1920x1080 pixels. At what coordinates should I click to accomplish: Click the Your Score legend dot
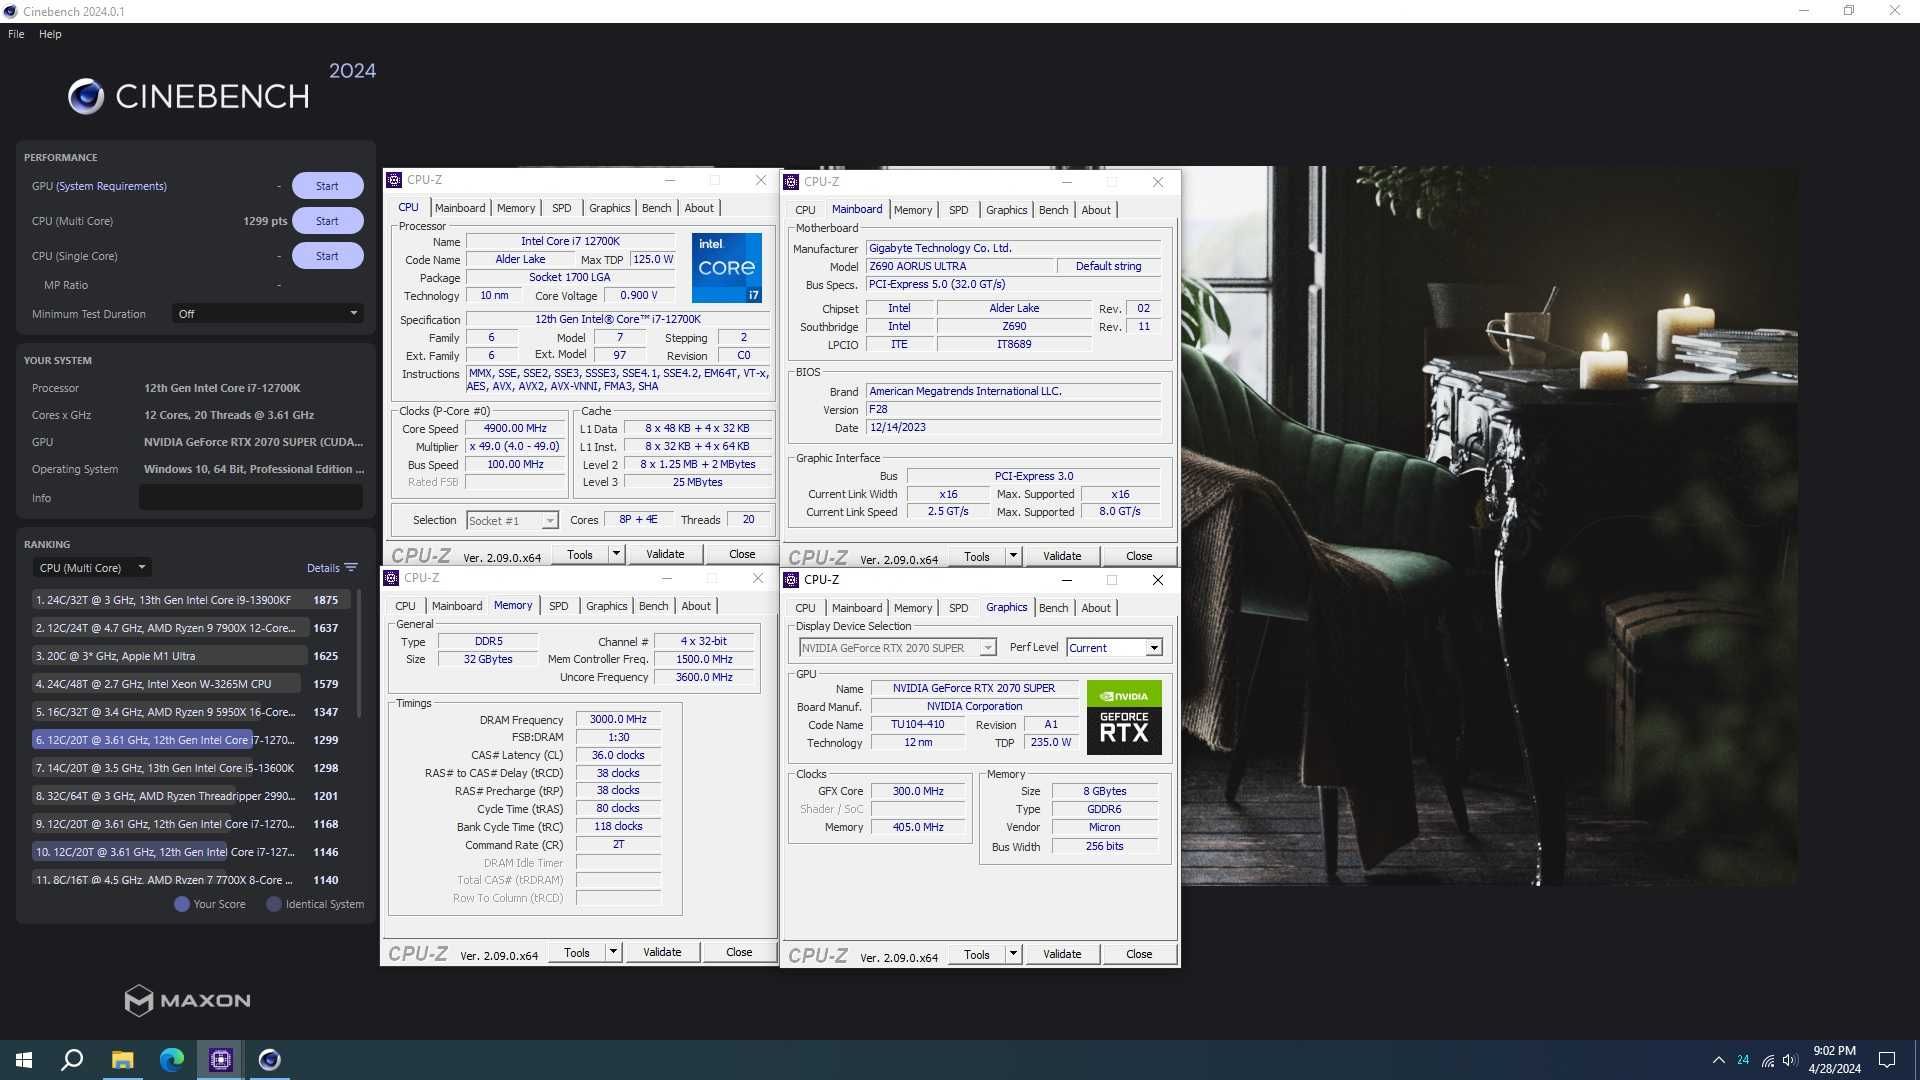(182, 904)
